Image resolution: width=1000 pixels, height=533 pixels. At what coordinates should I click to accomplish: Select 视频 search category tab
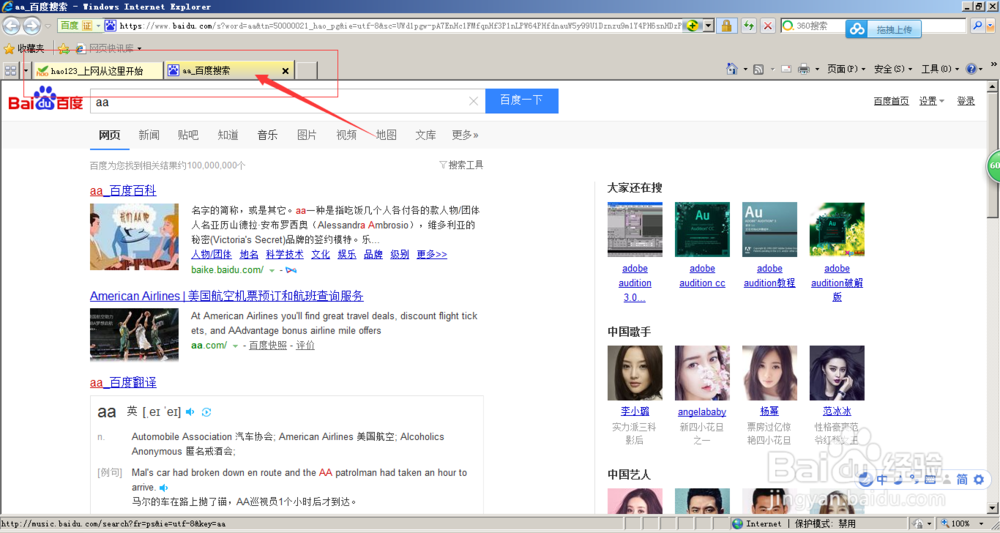click(346, 135)
